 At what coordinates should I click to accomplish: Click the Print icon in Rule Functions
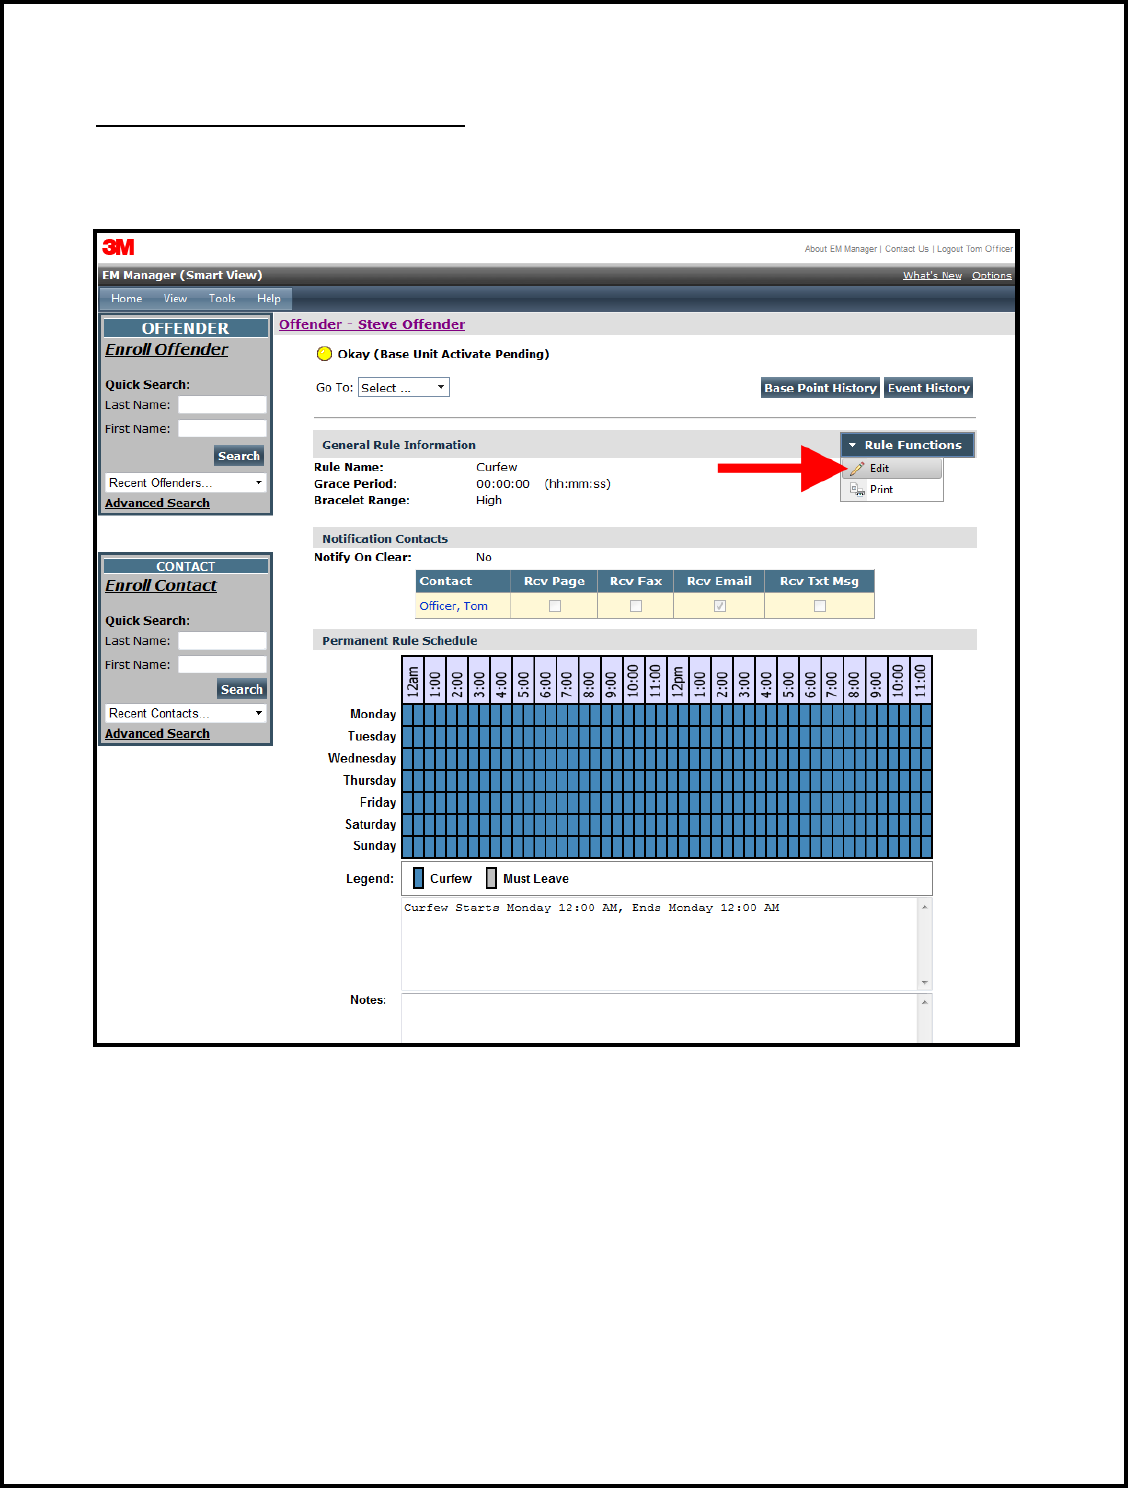coord(857,489)
